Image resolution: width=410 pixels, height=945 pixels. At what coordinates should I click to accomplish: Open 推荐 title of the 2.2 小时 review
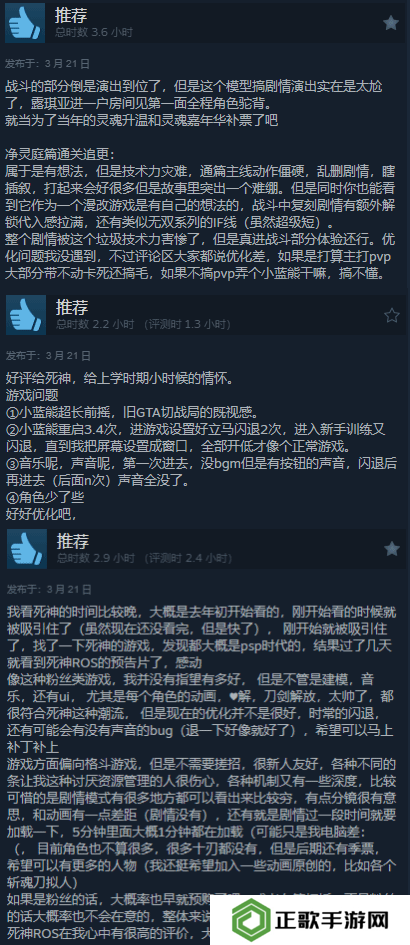(72, 308)
